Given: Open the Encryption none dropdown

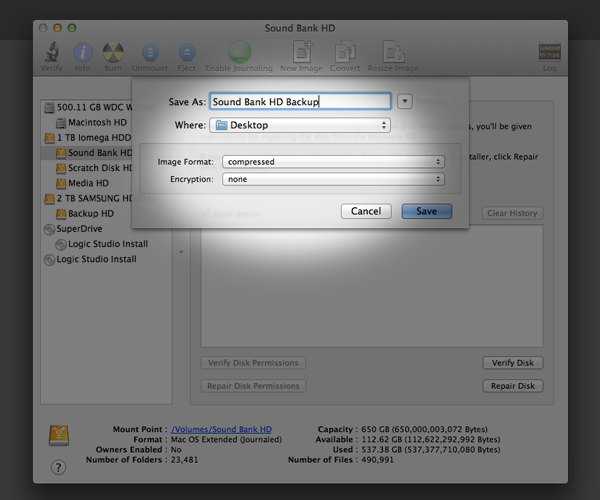Looking at the screenshot, I should click(333, 179).
